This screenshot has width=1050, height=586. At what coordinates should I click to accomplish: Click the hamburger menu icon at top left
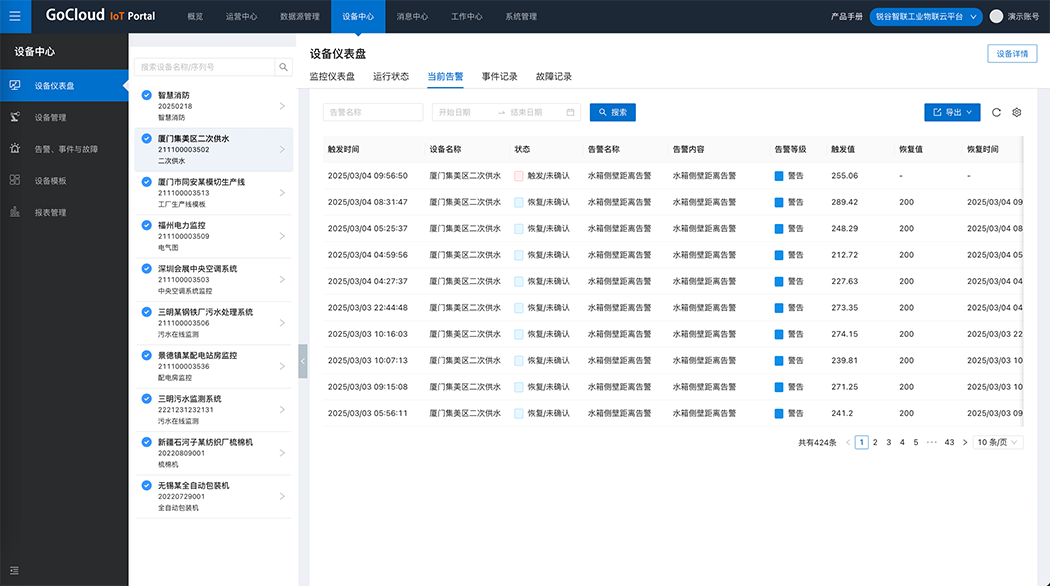point(14,16)
